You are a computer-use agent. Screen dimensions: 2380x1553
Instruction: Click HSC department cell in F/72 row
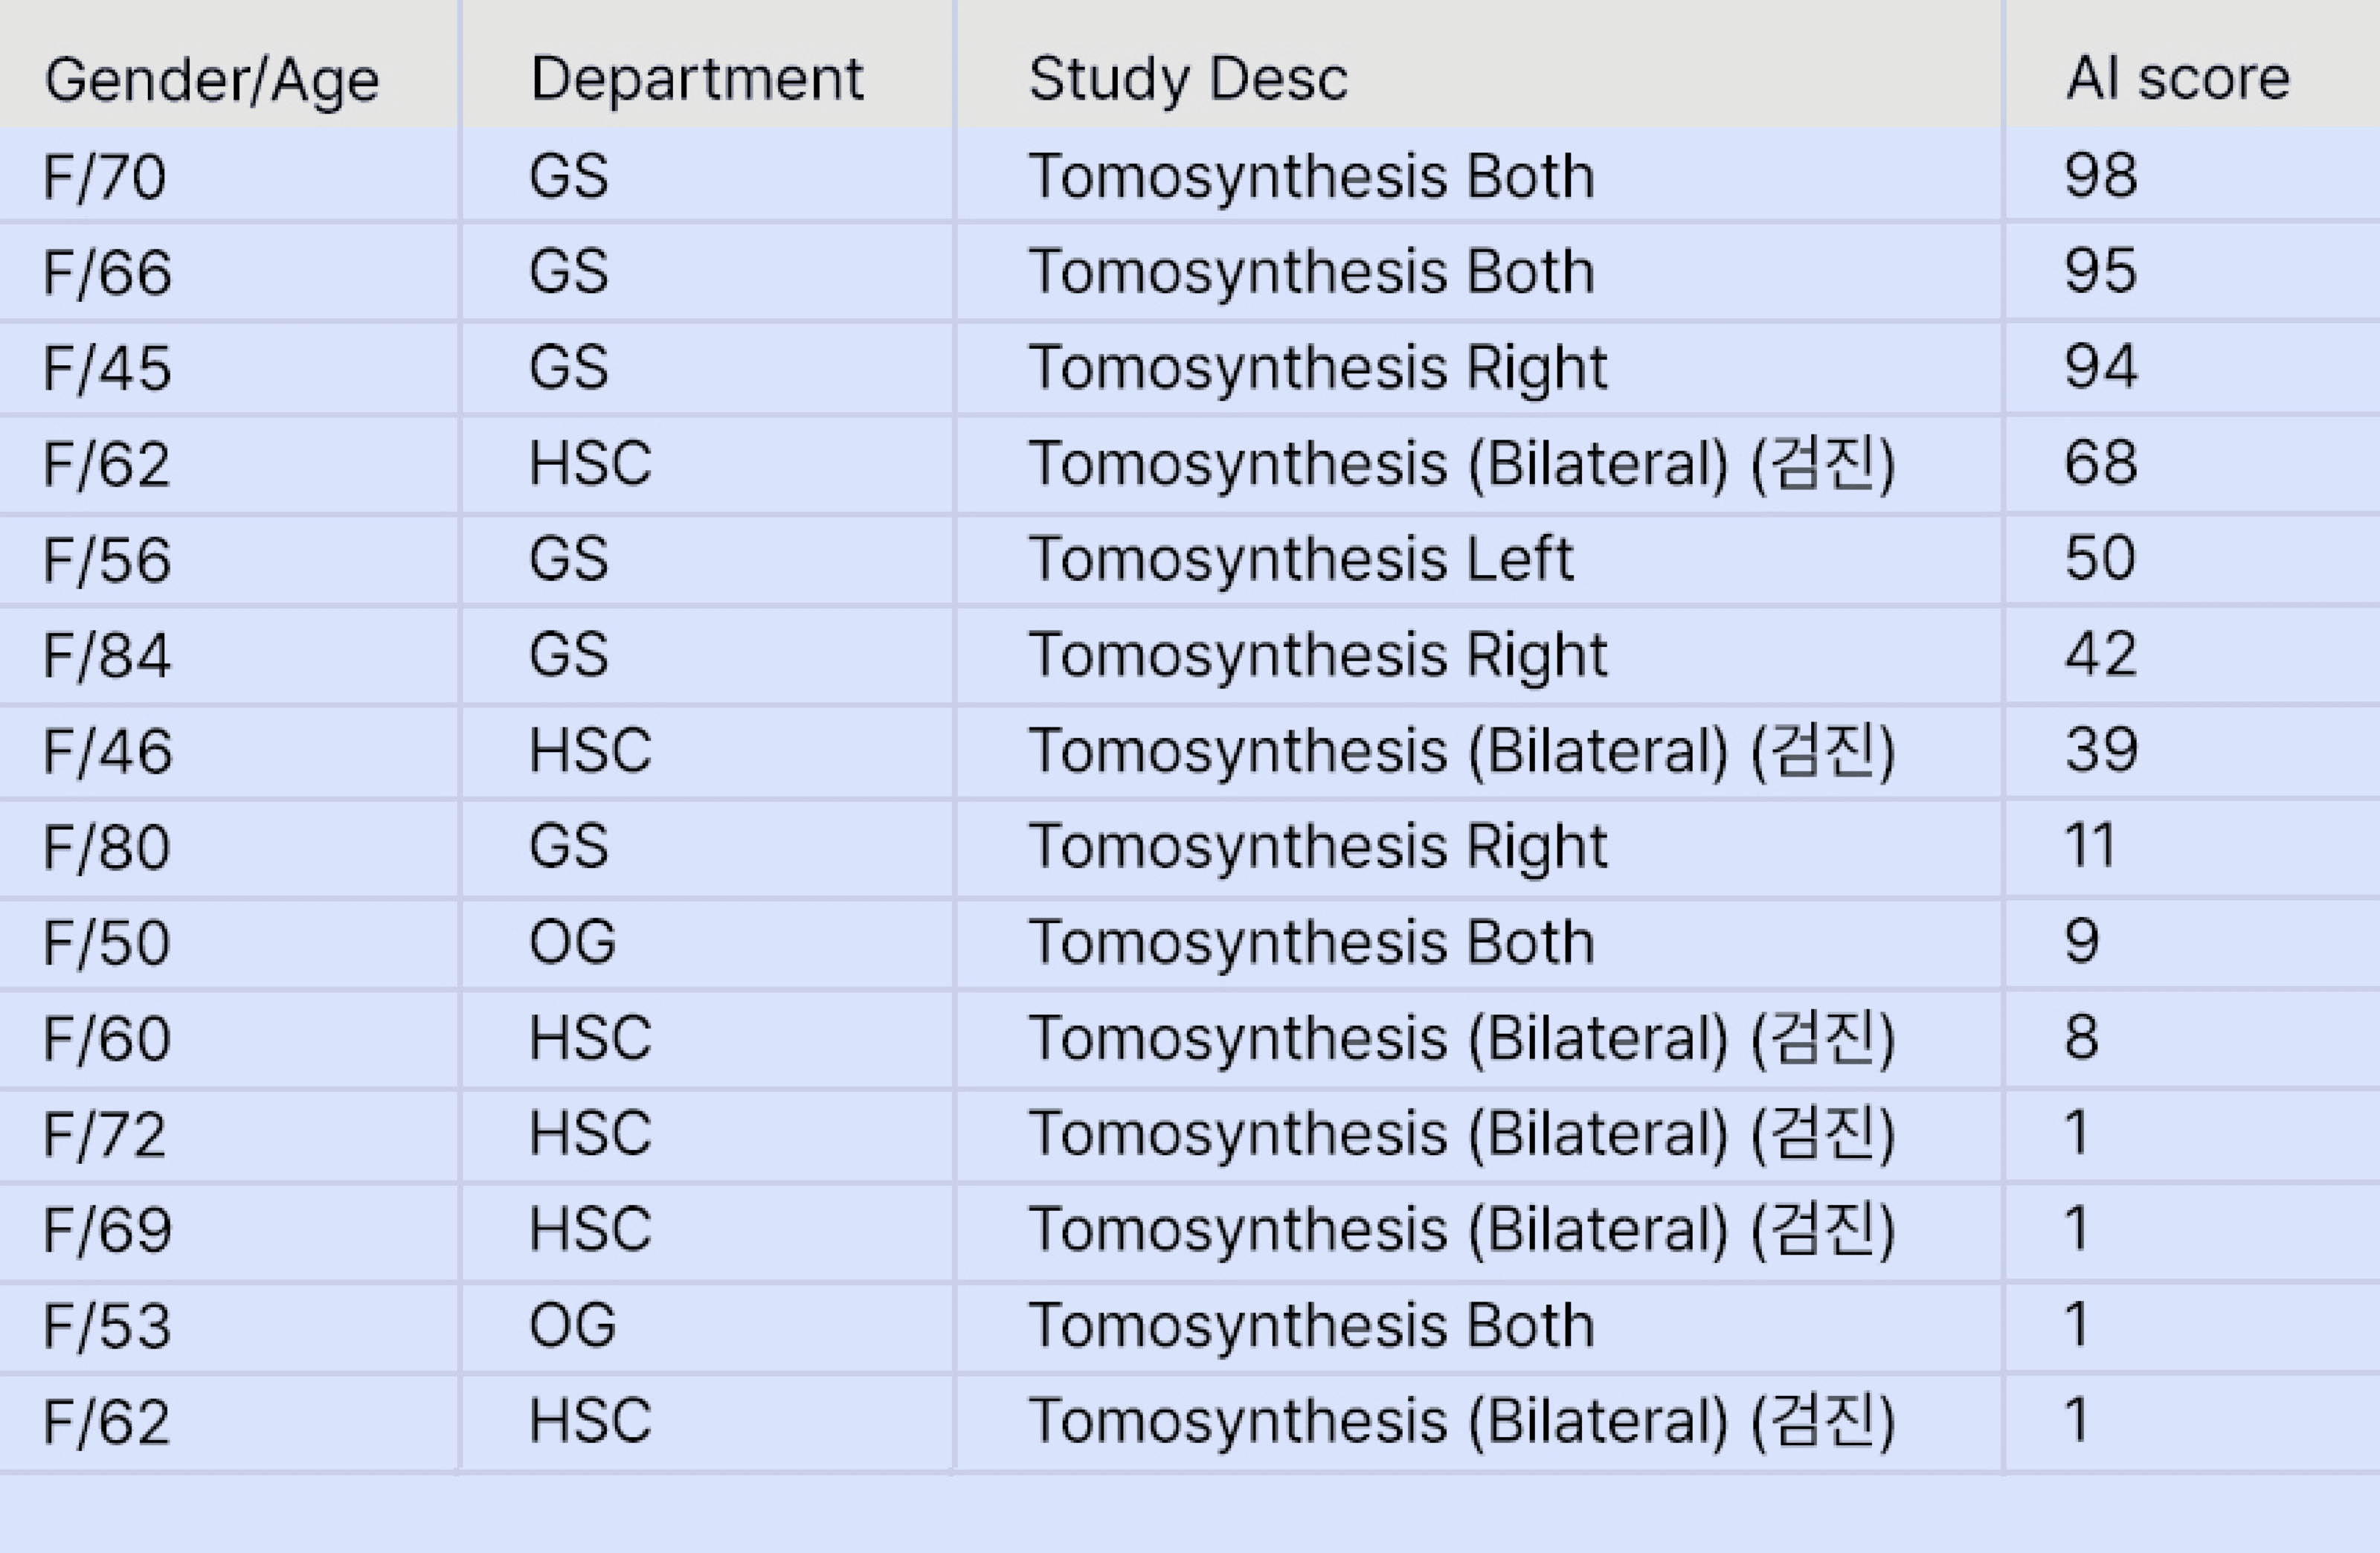point(590,1134)
